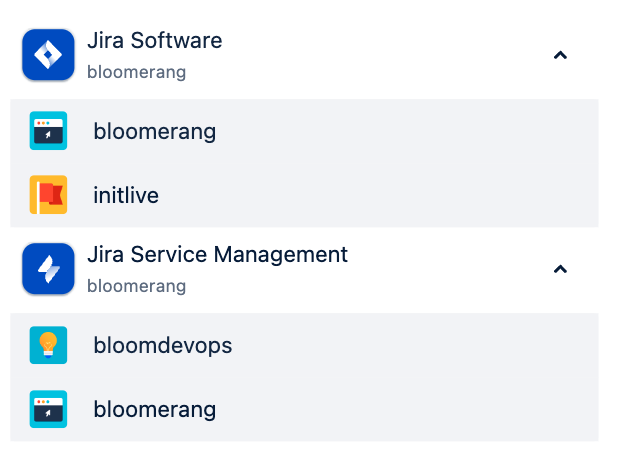
Task: Click bloomerang browser-window icon under Service Management
Action: coord(48,409)
